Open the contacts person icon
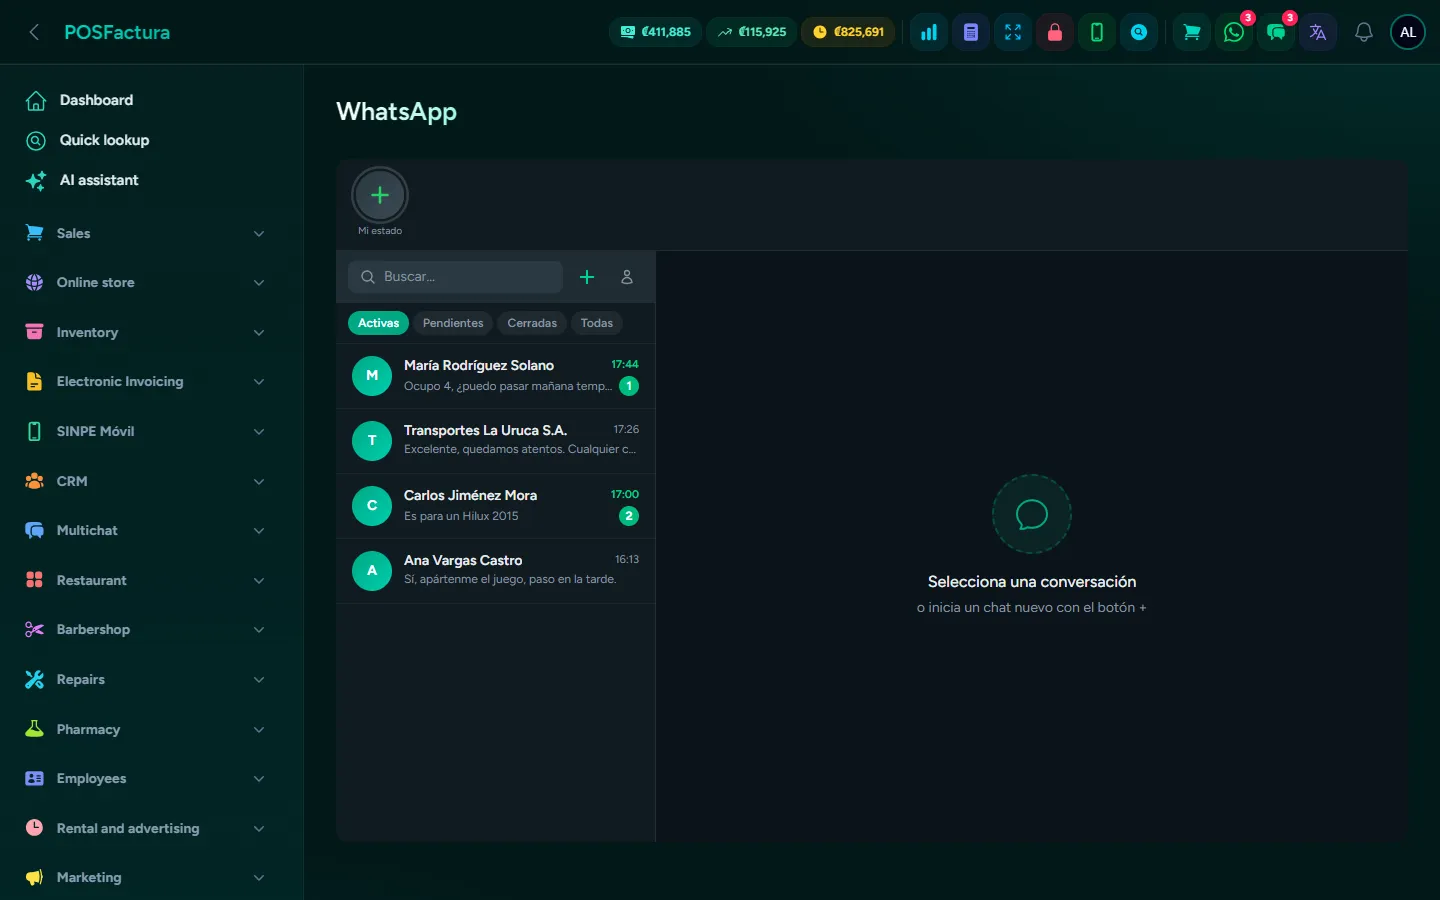 627,277
